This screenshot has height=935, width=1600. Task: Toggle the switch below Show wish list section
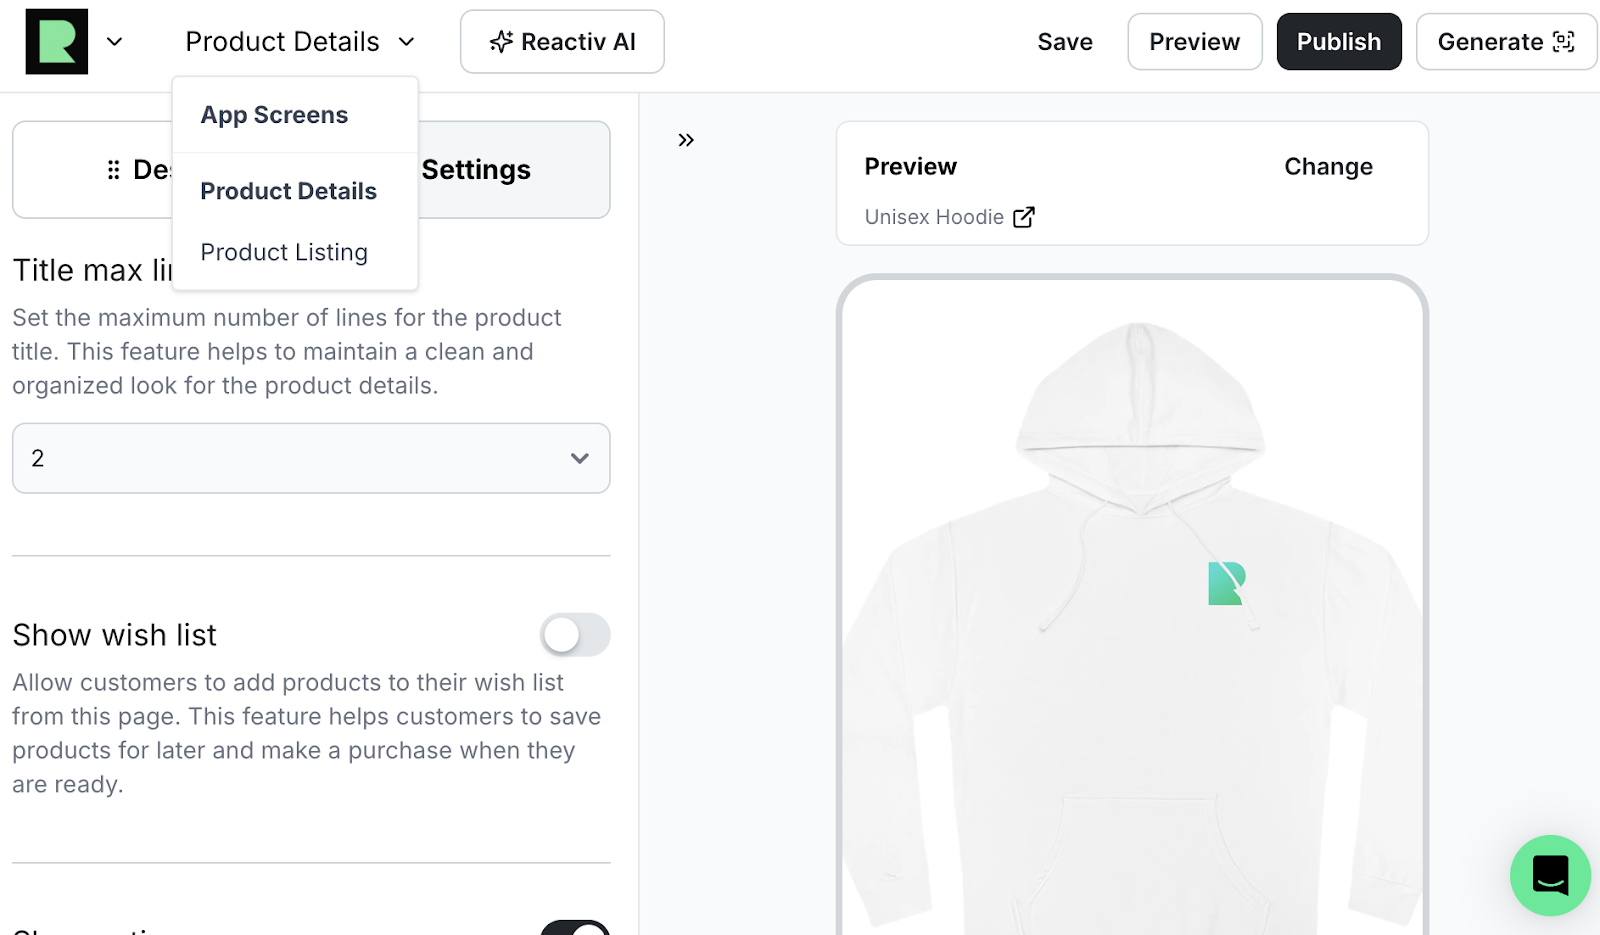(x=575, y=927)
